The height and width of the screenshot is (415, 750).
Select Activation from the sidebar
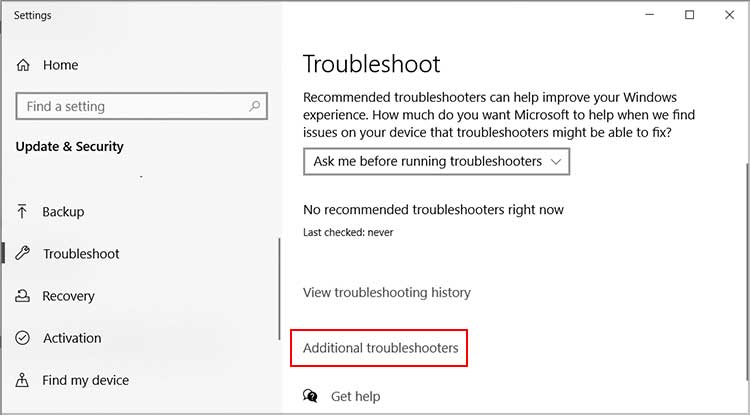[x=72, y=338]
